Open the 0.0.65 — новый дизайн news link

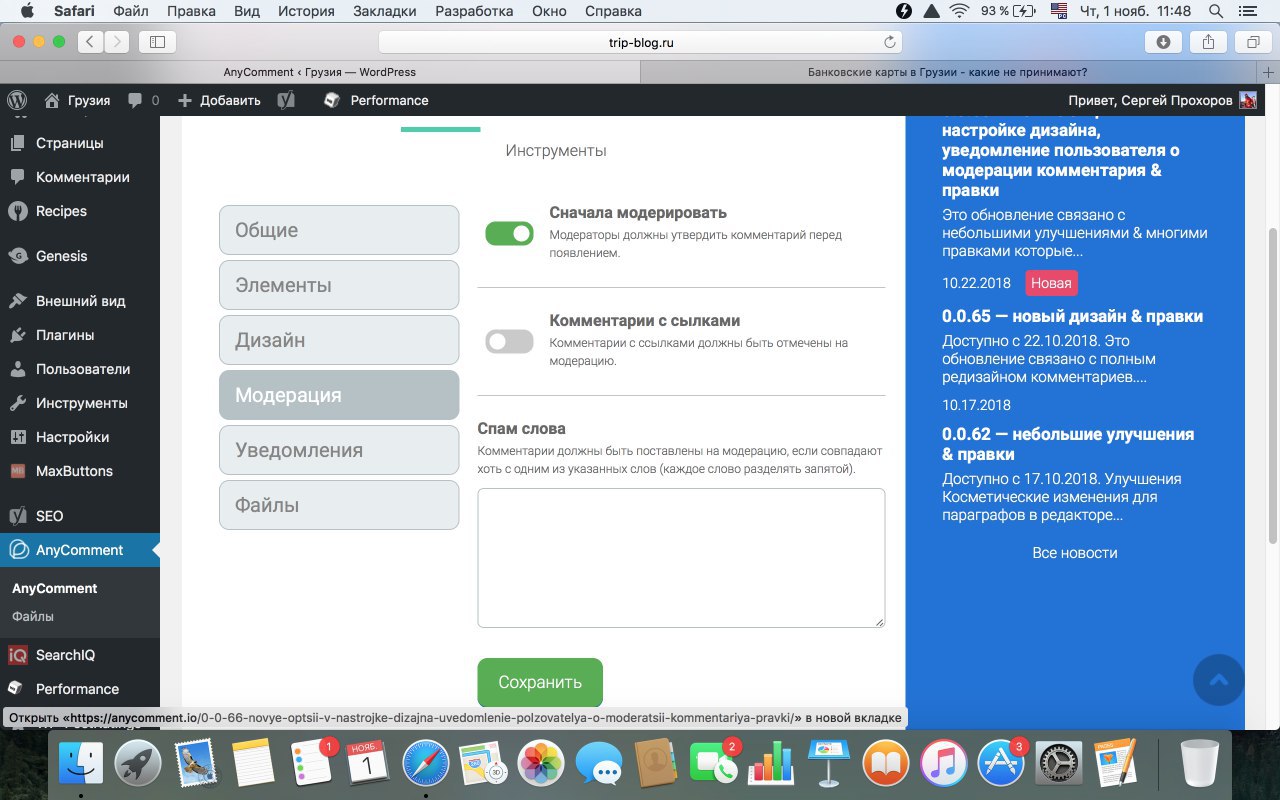tap(1072, 316)
